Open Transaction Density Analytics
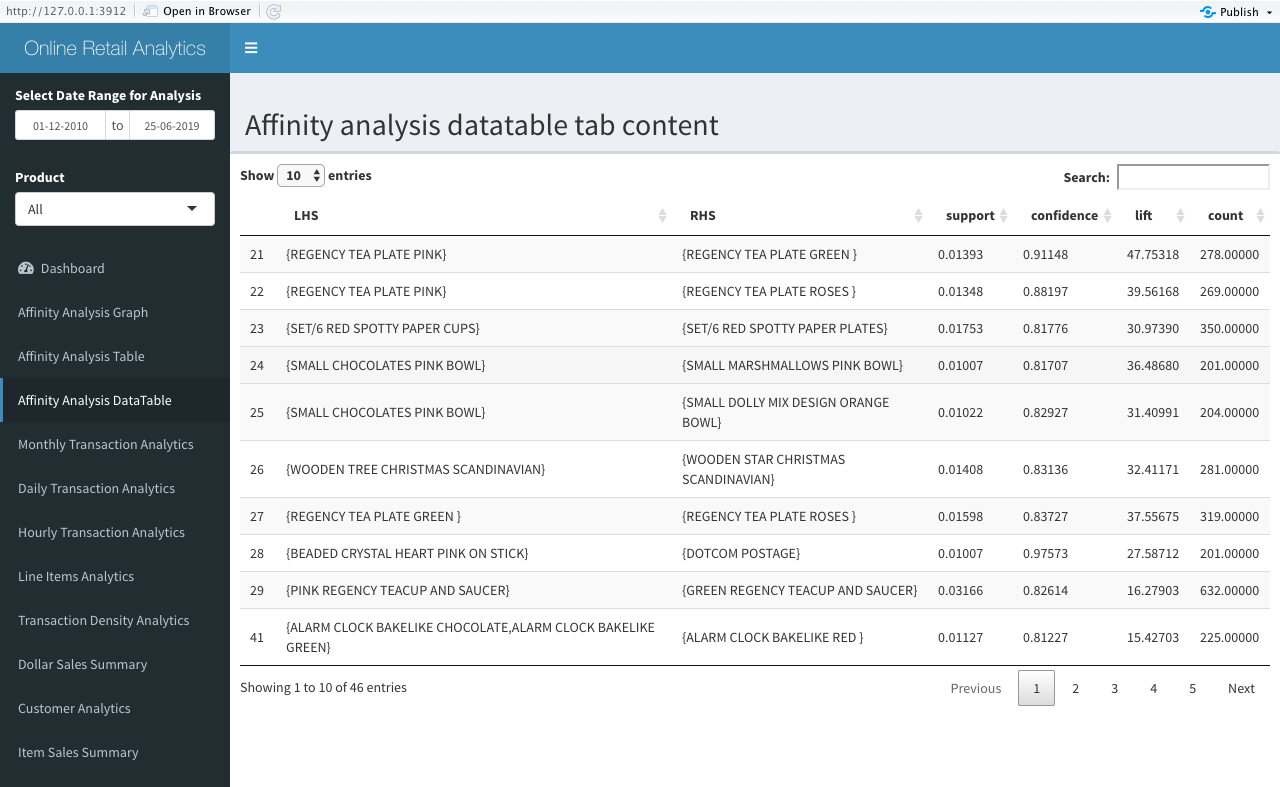Image resolution: width=1280 pixels, height=787 pixels. (x=115, y=620)
